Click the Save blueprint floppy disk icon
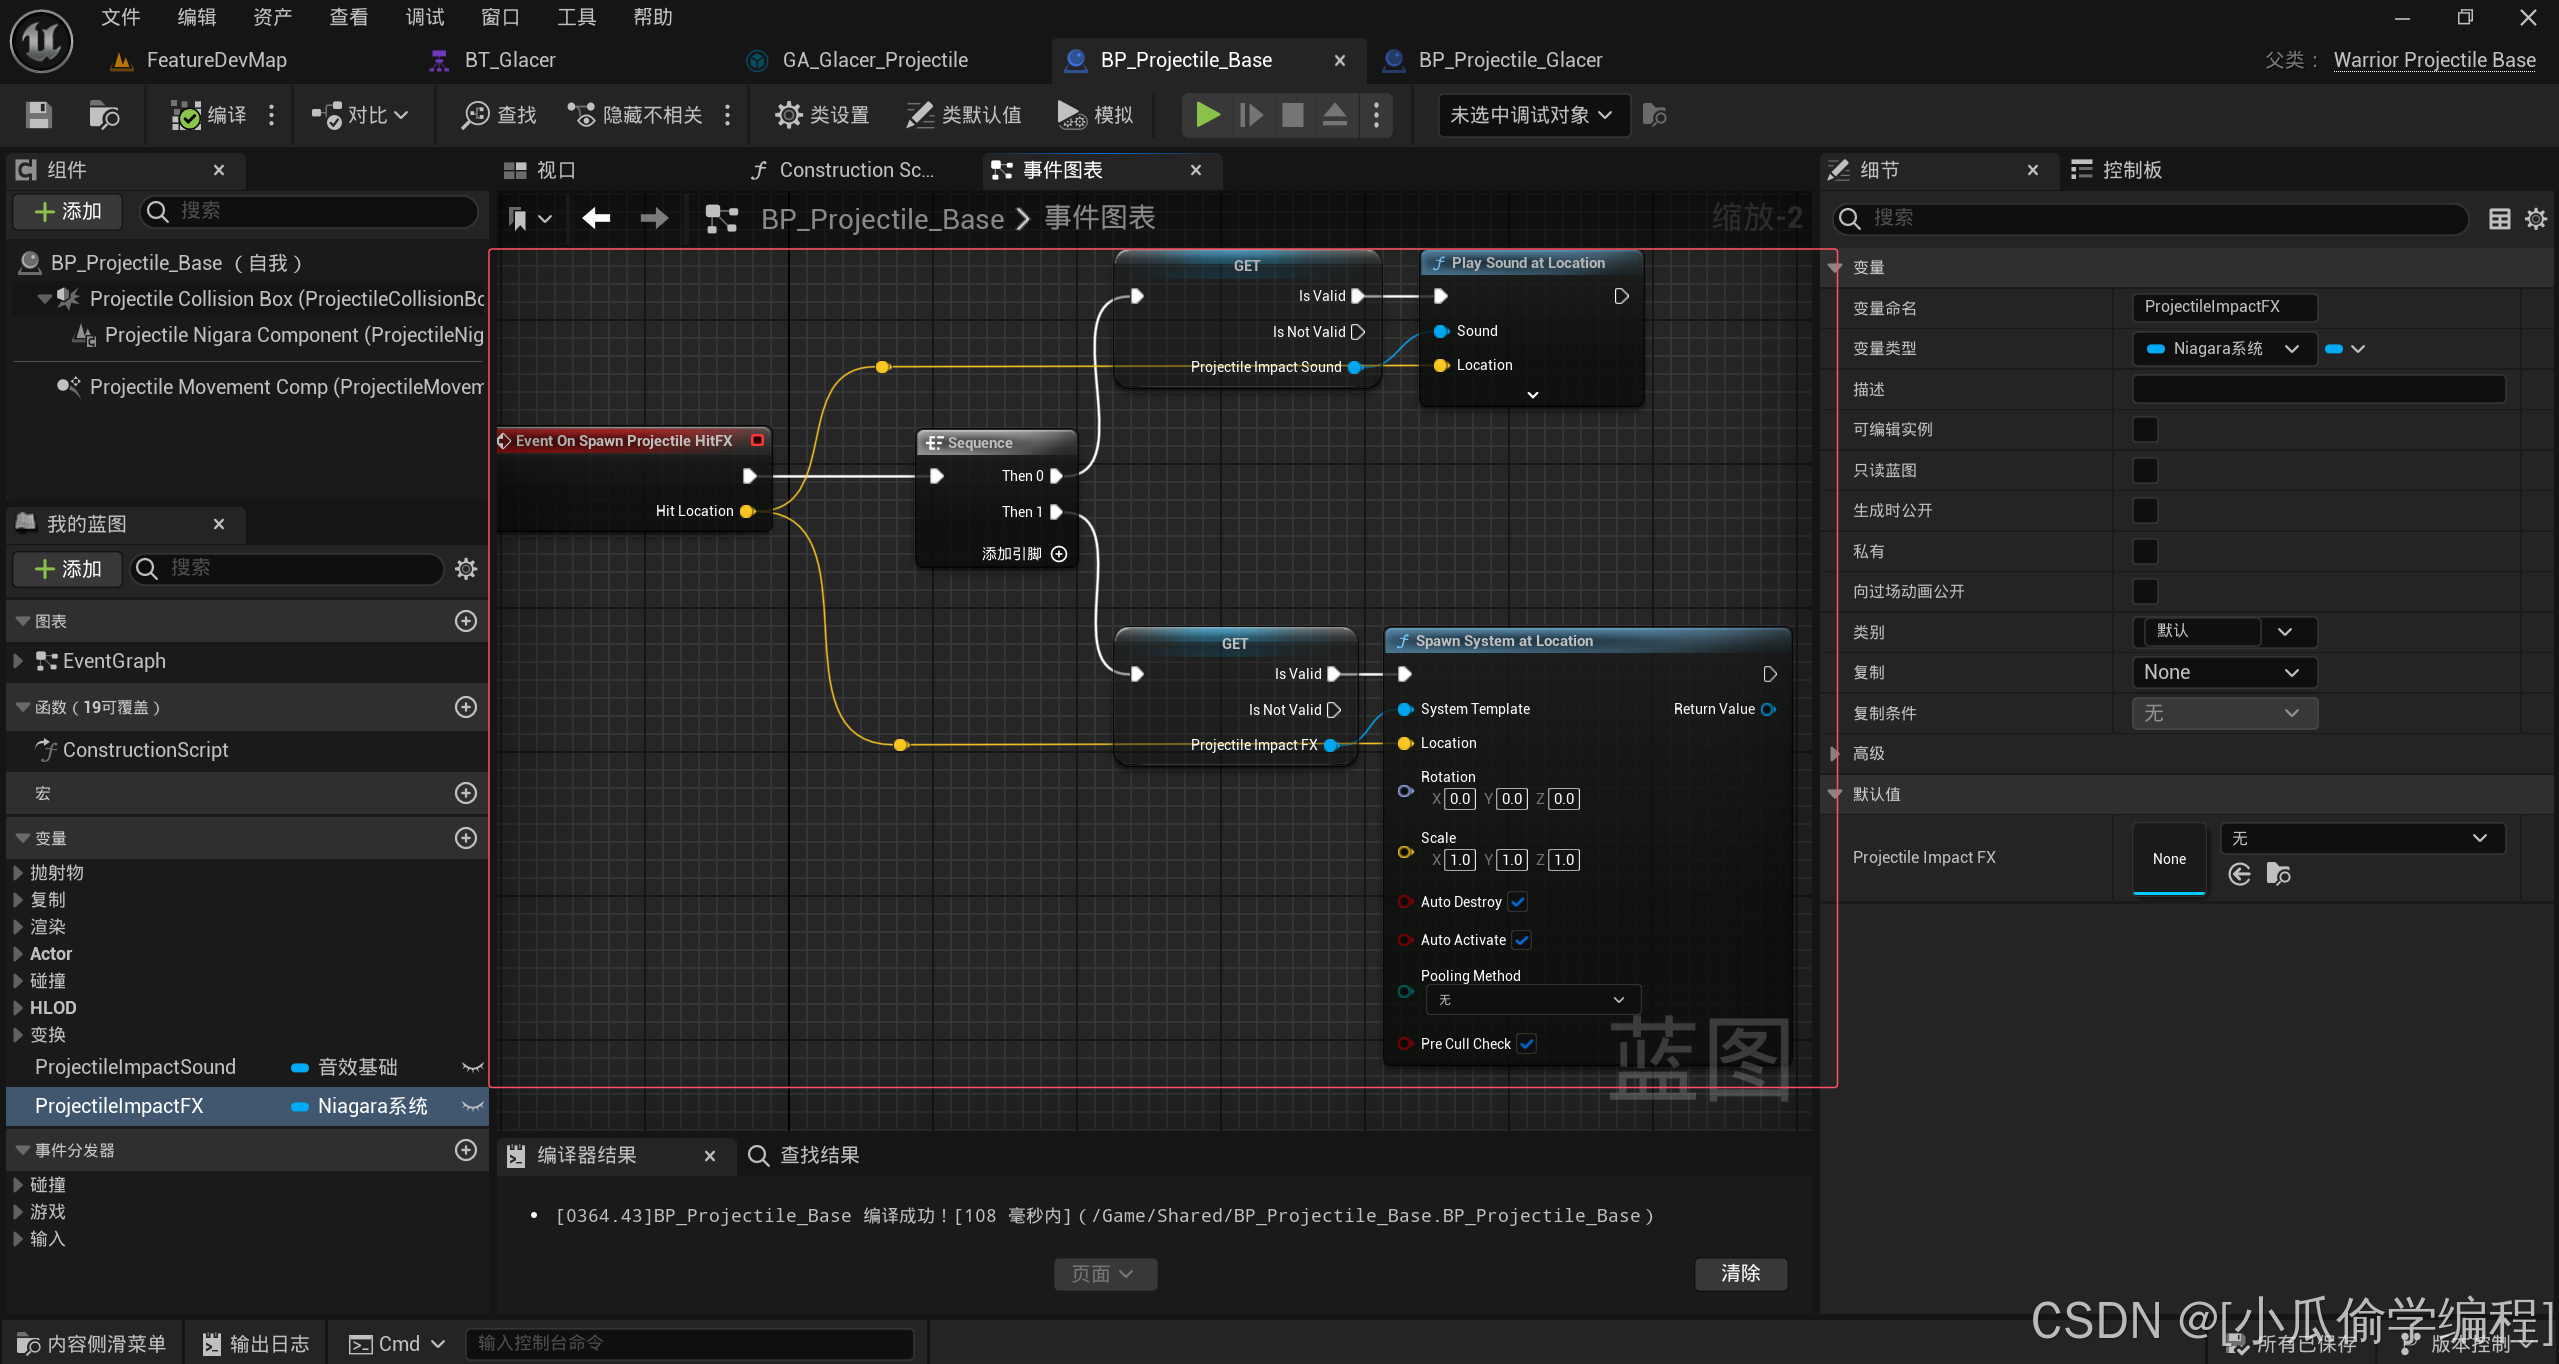The height and width of the screenshot is (1364, 2559). 39,115
